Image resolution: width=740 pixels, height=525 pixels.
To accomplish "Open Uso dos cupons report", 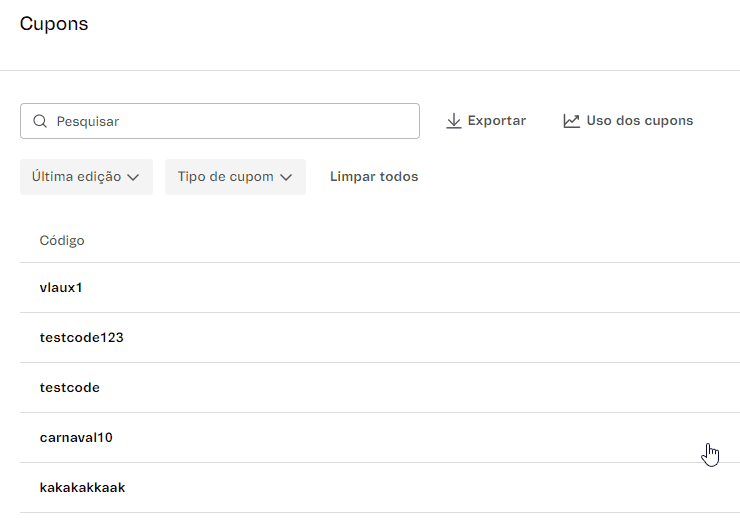I will [x=639, y=121].
